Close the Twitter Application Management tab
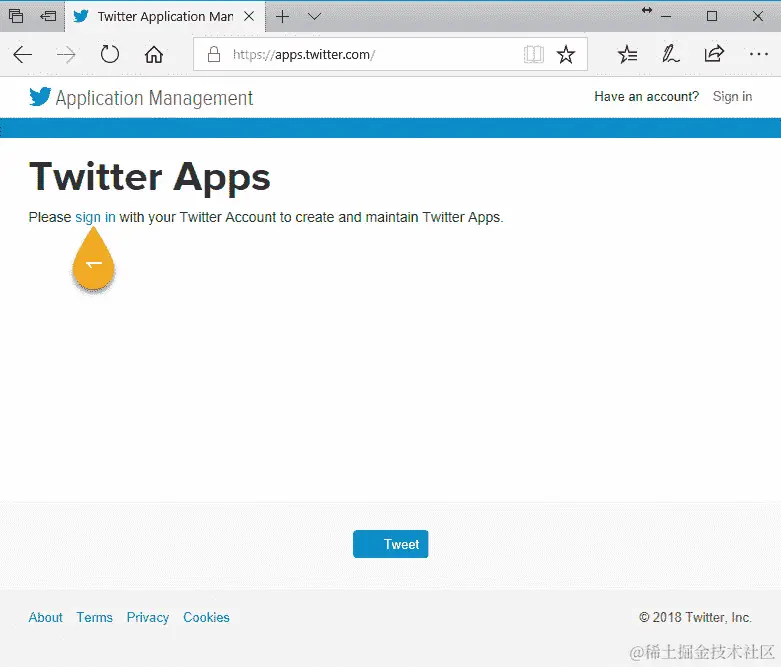The width and height of the screenshot is (781, 667). click(x=249, y=16)
